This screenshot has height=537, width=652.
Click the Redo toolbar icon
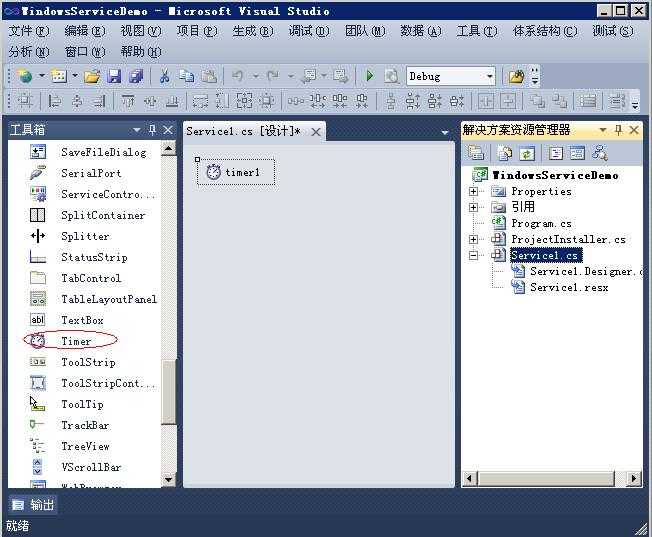pyautogui.click(x=273, y=77)
